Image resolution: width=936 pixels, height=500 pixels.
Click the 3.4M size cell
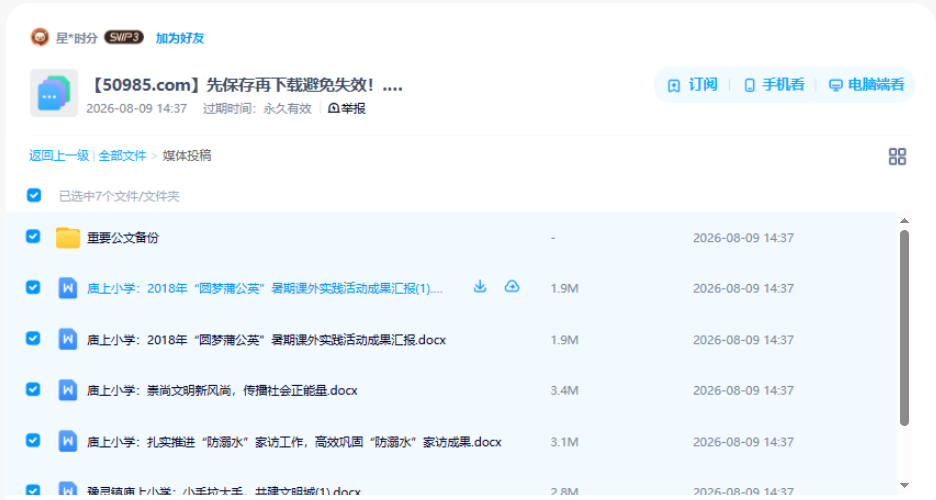[564, 390]
